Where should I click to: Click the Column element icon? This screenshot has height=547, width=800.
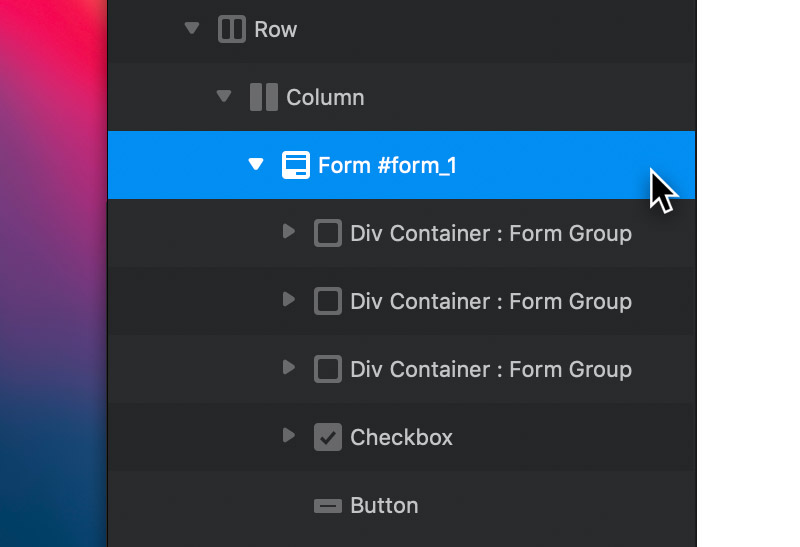click(x=264, y=97)
